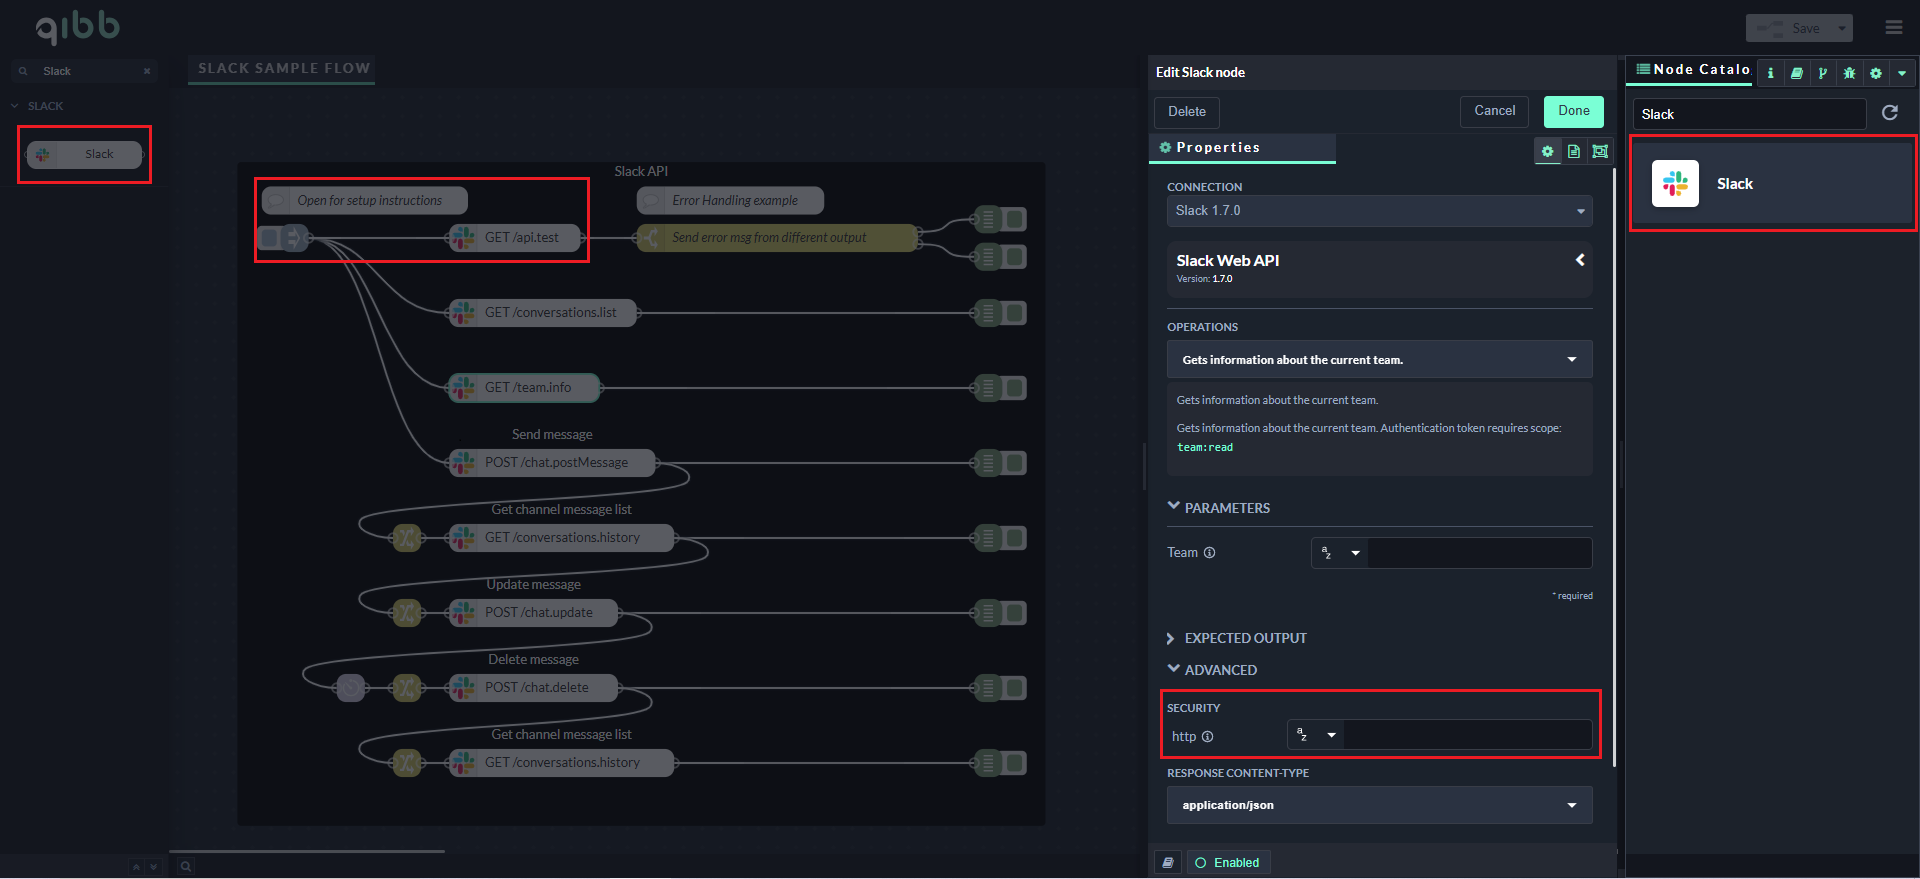
Task: Switch to the Properties tab
Action: coord(1241,148)
